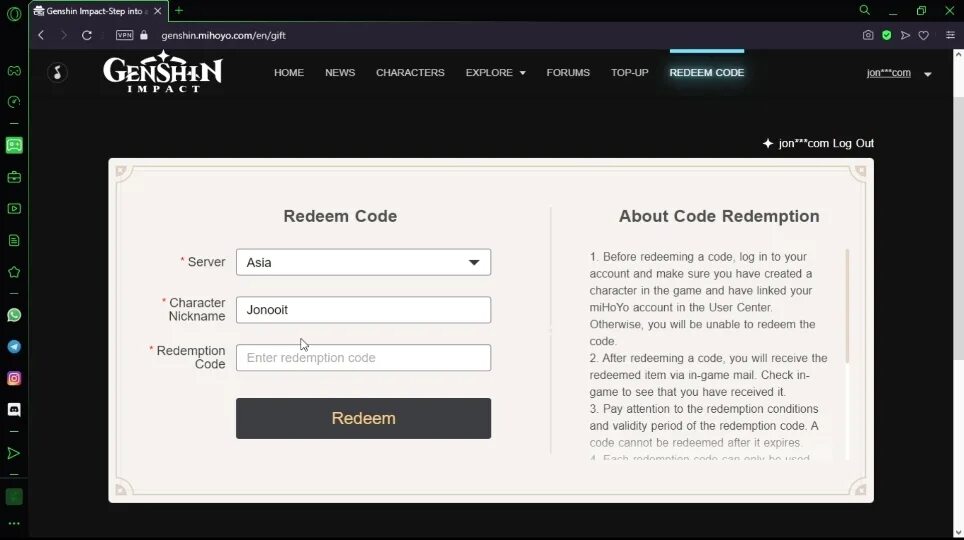This screenshot has width=964, height=540.
Task: Close the Genshin Impact tab
Action: tap(157, 11)
